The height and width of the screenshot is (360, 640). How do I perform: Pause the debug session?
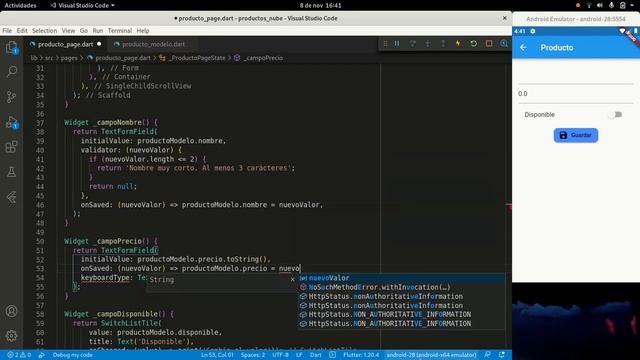pos(397,44)
